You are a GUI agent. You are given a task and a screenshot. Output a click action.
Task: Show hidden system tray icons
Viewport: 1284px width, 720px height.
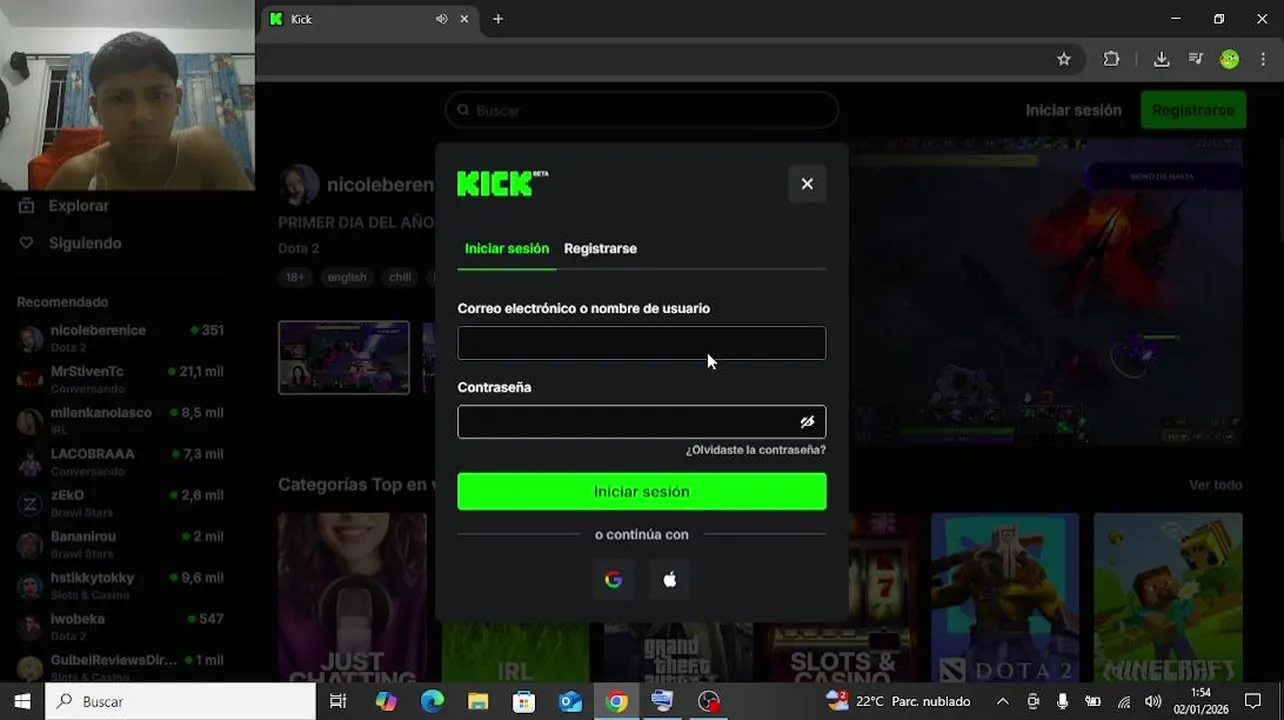(x=1003, y=701)
